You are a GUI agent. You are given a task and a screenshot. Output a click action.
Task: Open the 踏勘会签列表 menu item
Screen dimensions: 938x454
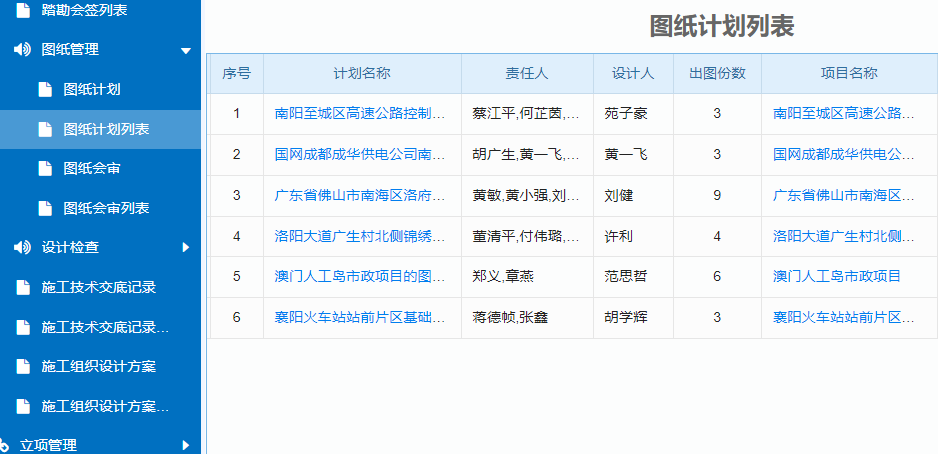[84, 10]
